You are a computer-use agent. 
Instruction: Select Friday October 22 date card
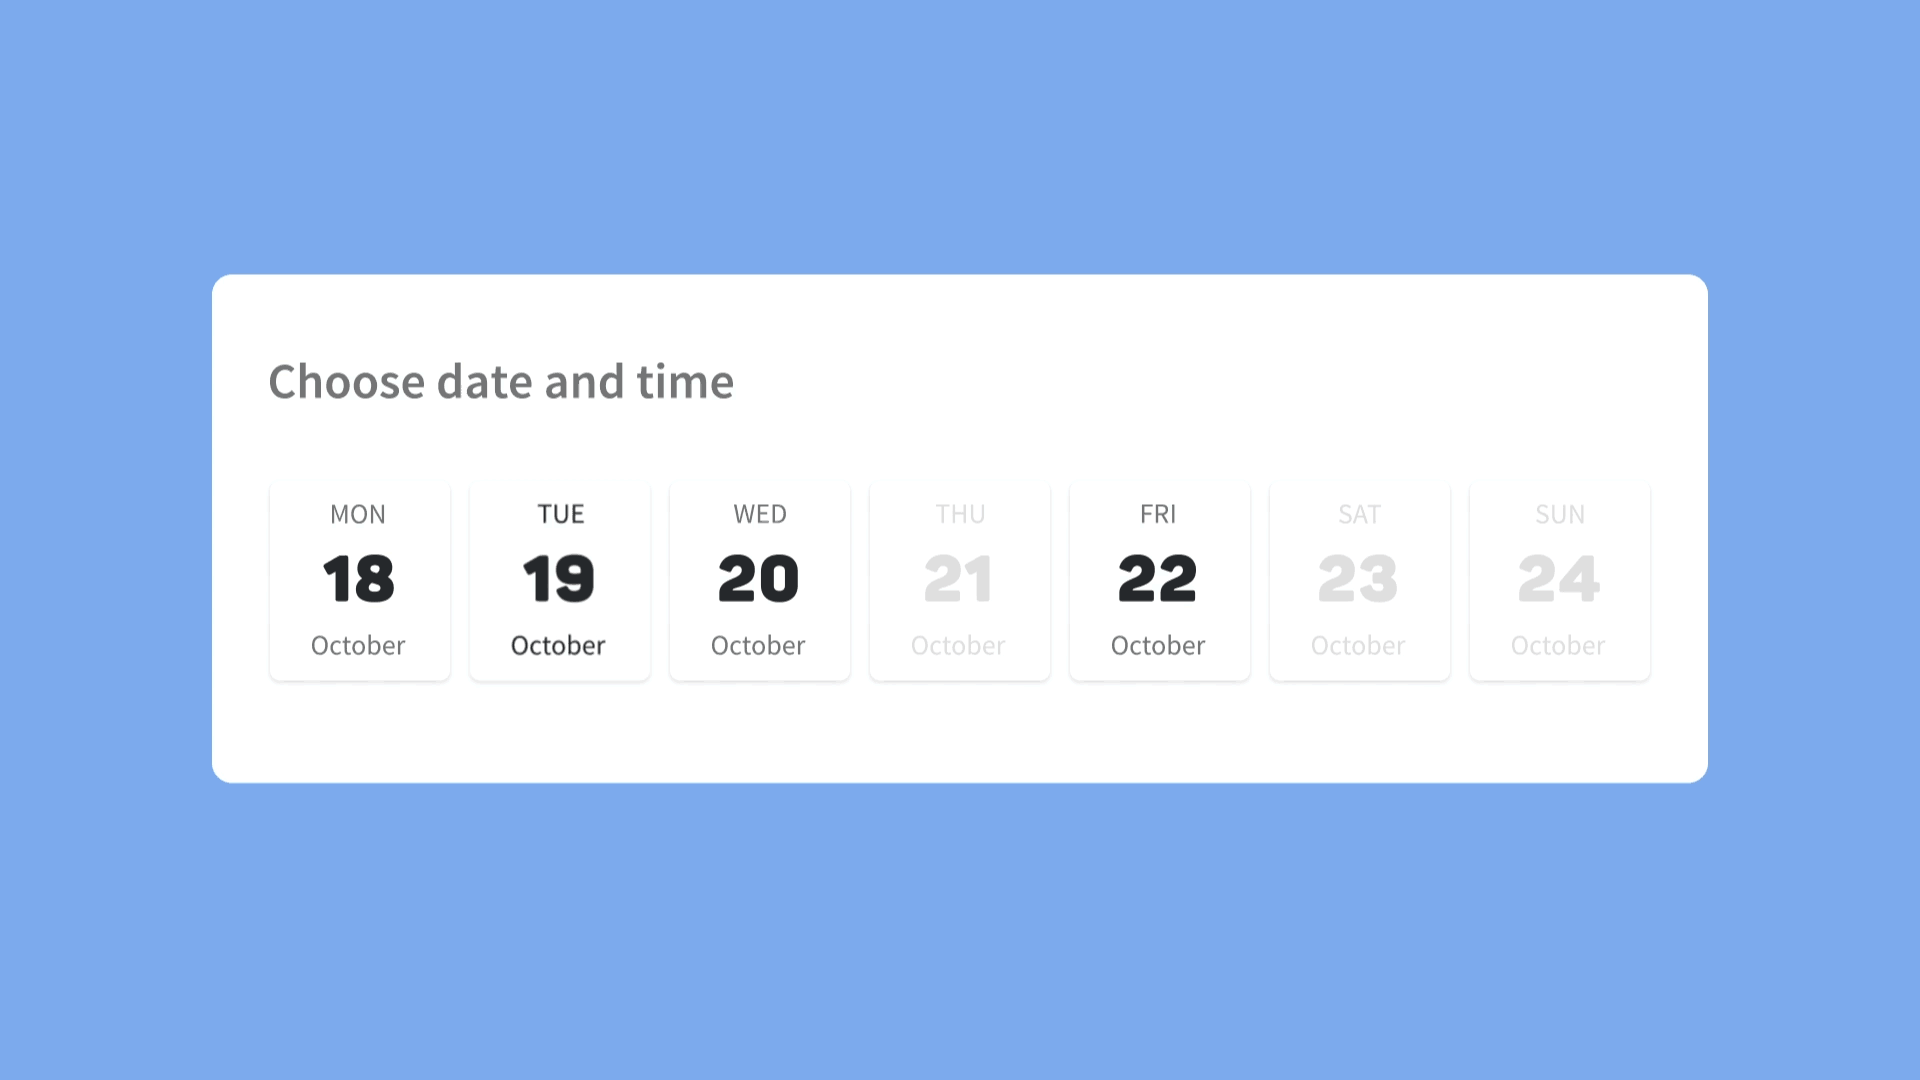coord(1158,578)
